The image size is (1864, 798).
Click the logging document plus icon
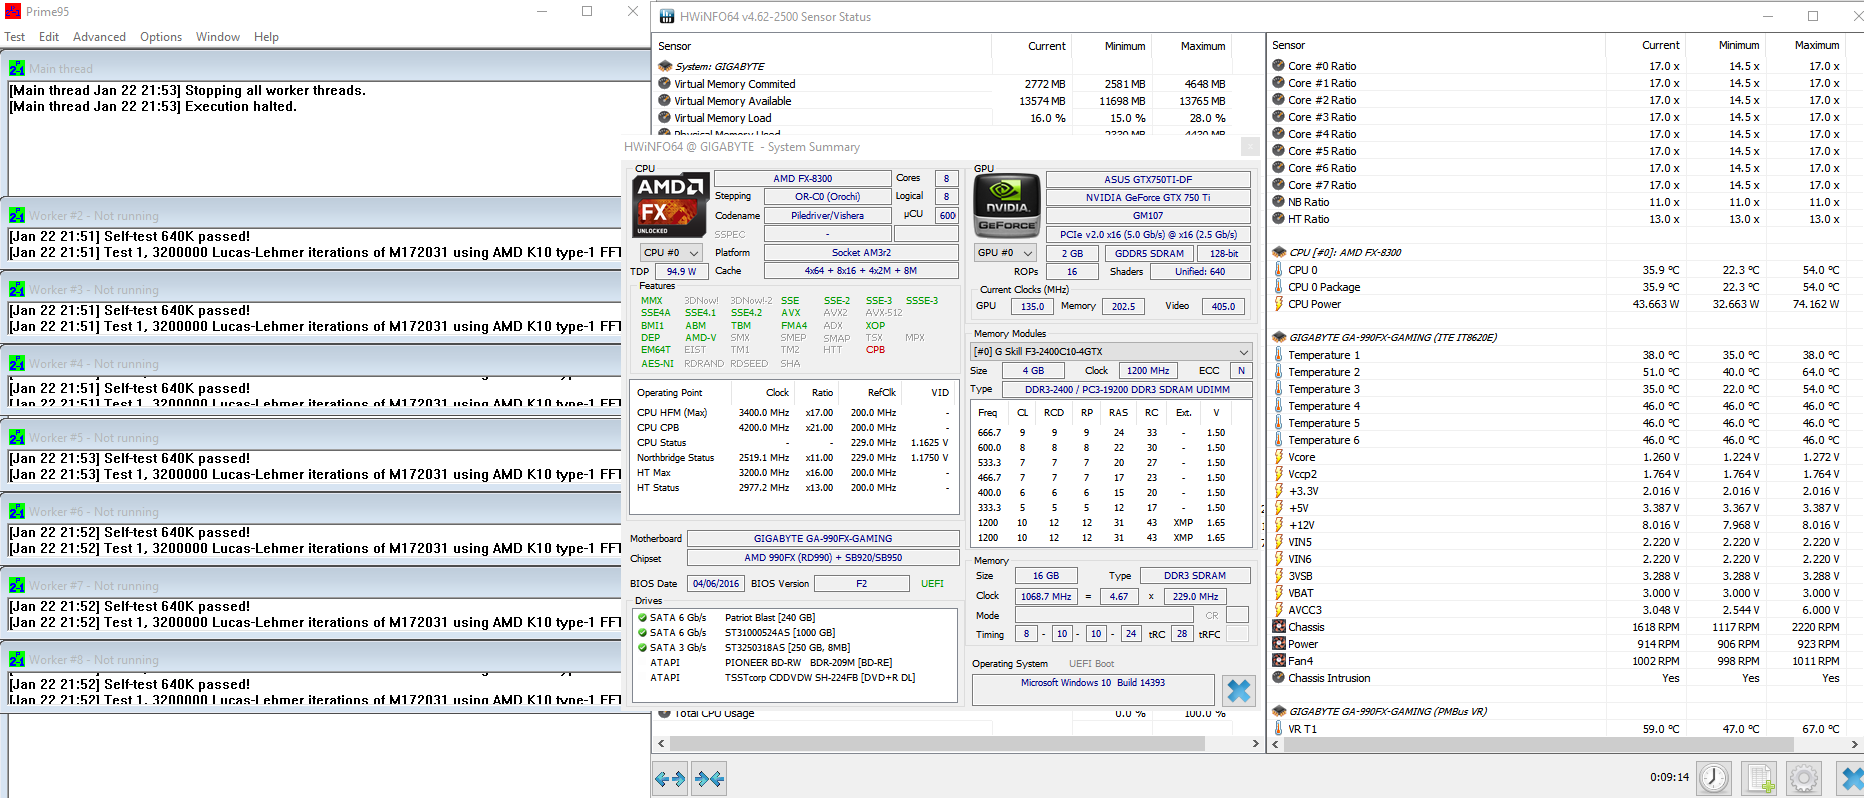tap(1759, 778)
